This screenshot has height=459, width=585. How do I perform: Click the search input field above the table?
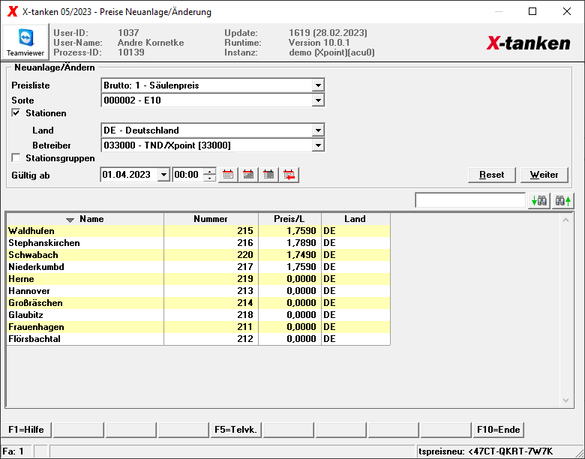pos(470,201)
